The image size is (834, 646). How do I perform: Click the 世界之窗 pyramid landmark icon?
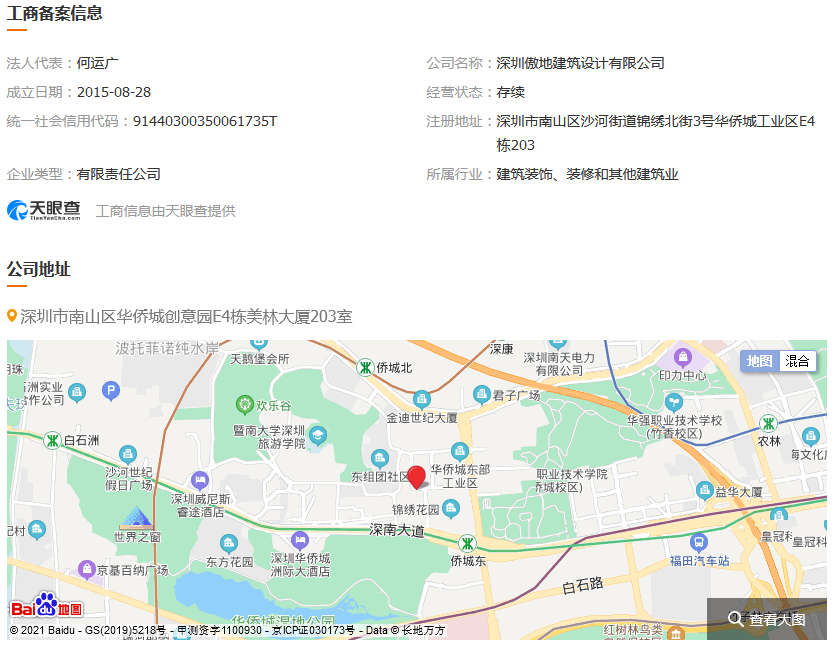coord(136,518)
